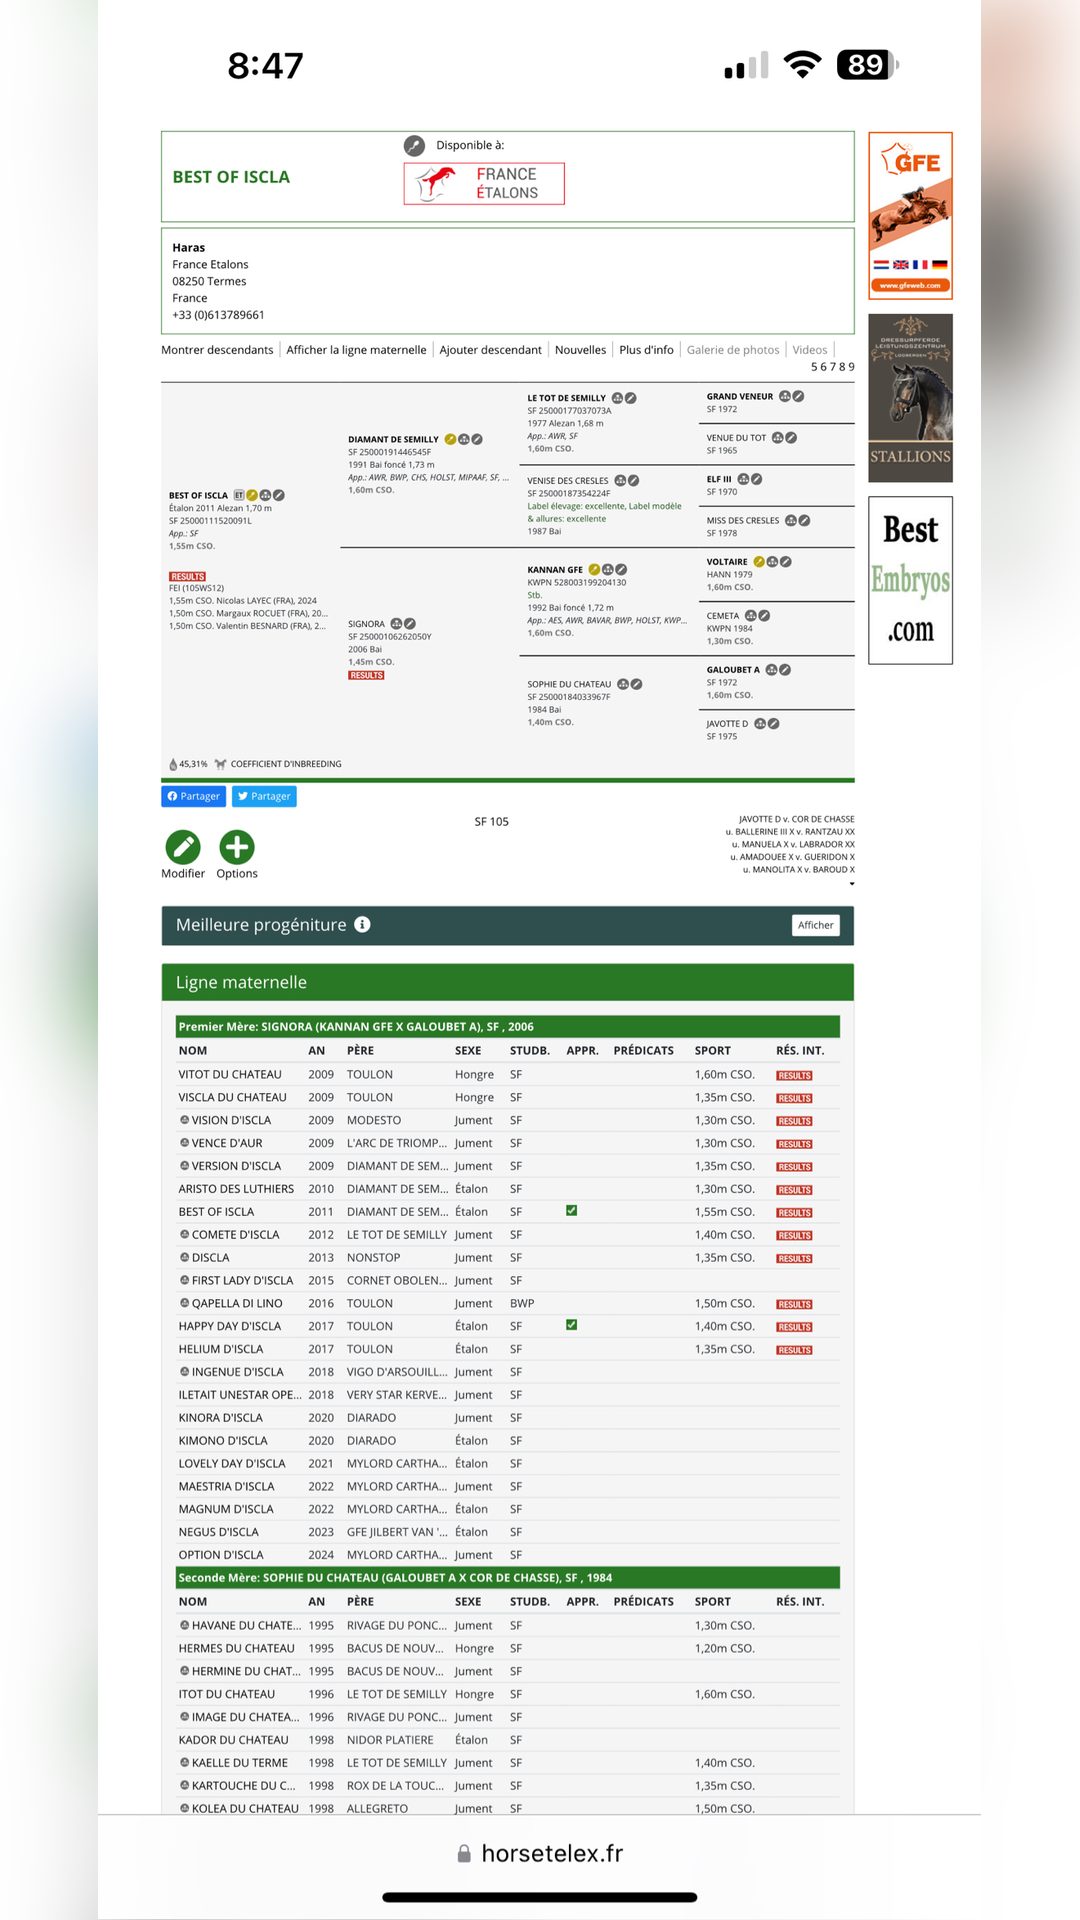Click the icon before Vision d'Iscla

click(x=184, y=1120)
